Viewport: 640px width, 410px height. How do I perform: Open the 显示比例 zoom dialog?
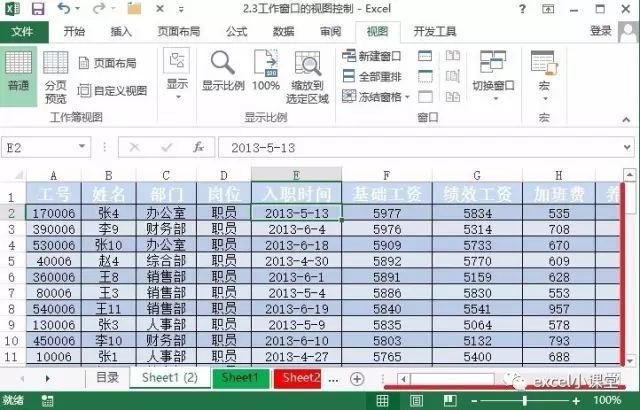pyautogui.click(x=223, y=71)
